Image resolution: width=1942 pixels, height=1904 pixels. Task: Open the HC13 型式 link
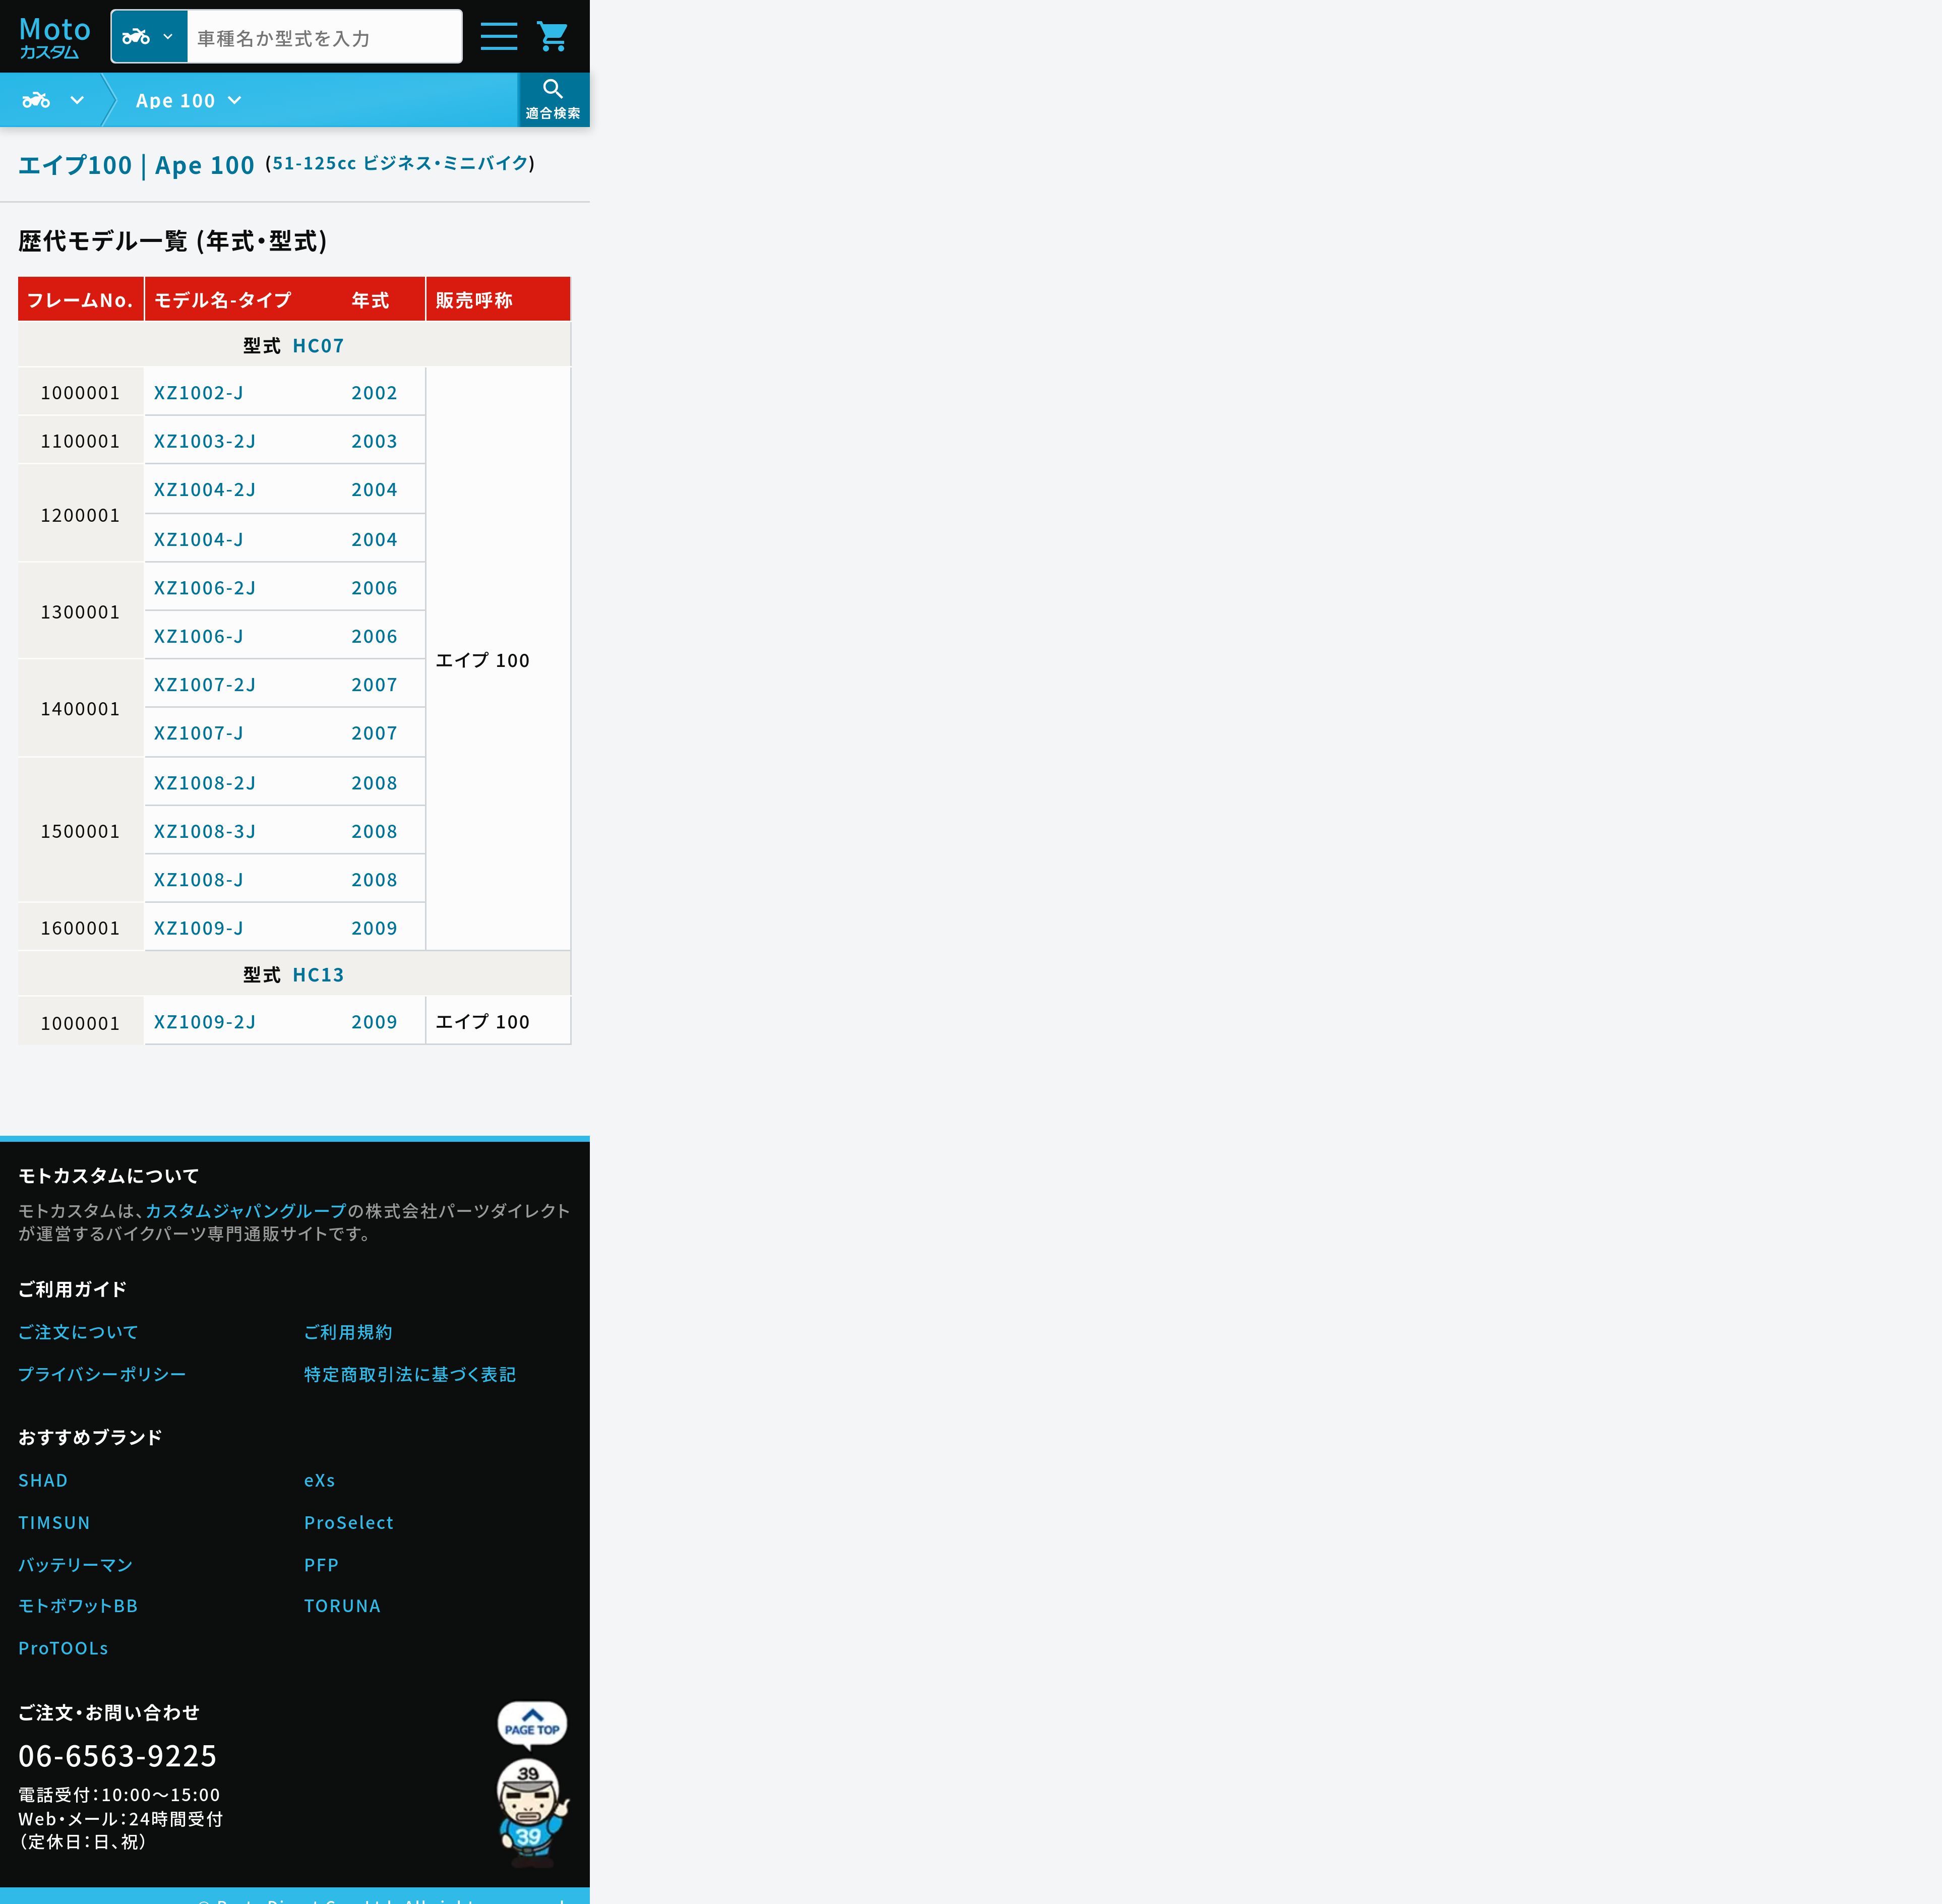[x=318, y=975]
